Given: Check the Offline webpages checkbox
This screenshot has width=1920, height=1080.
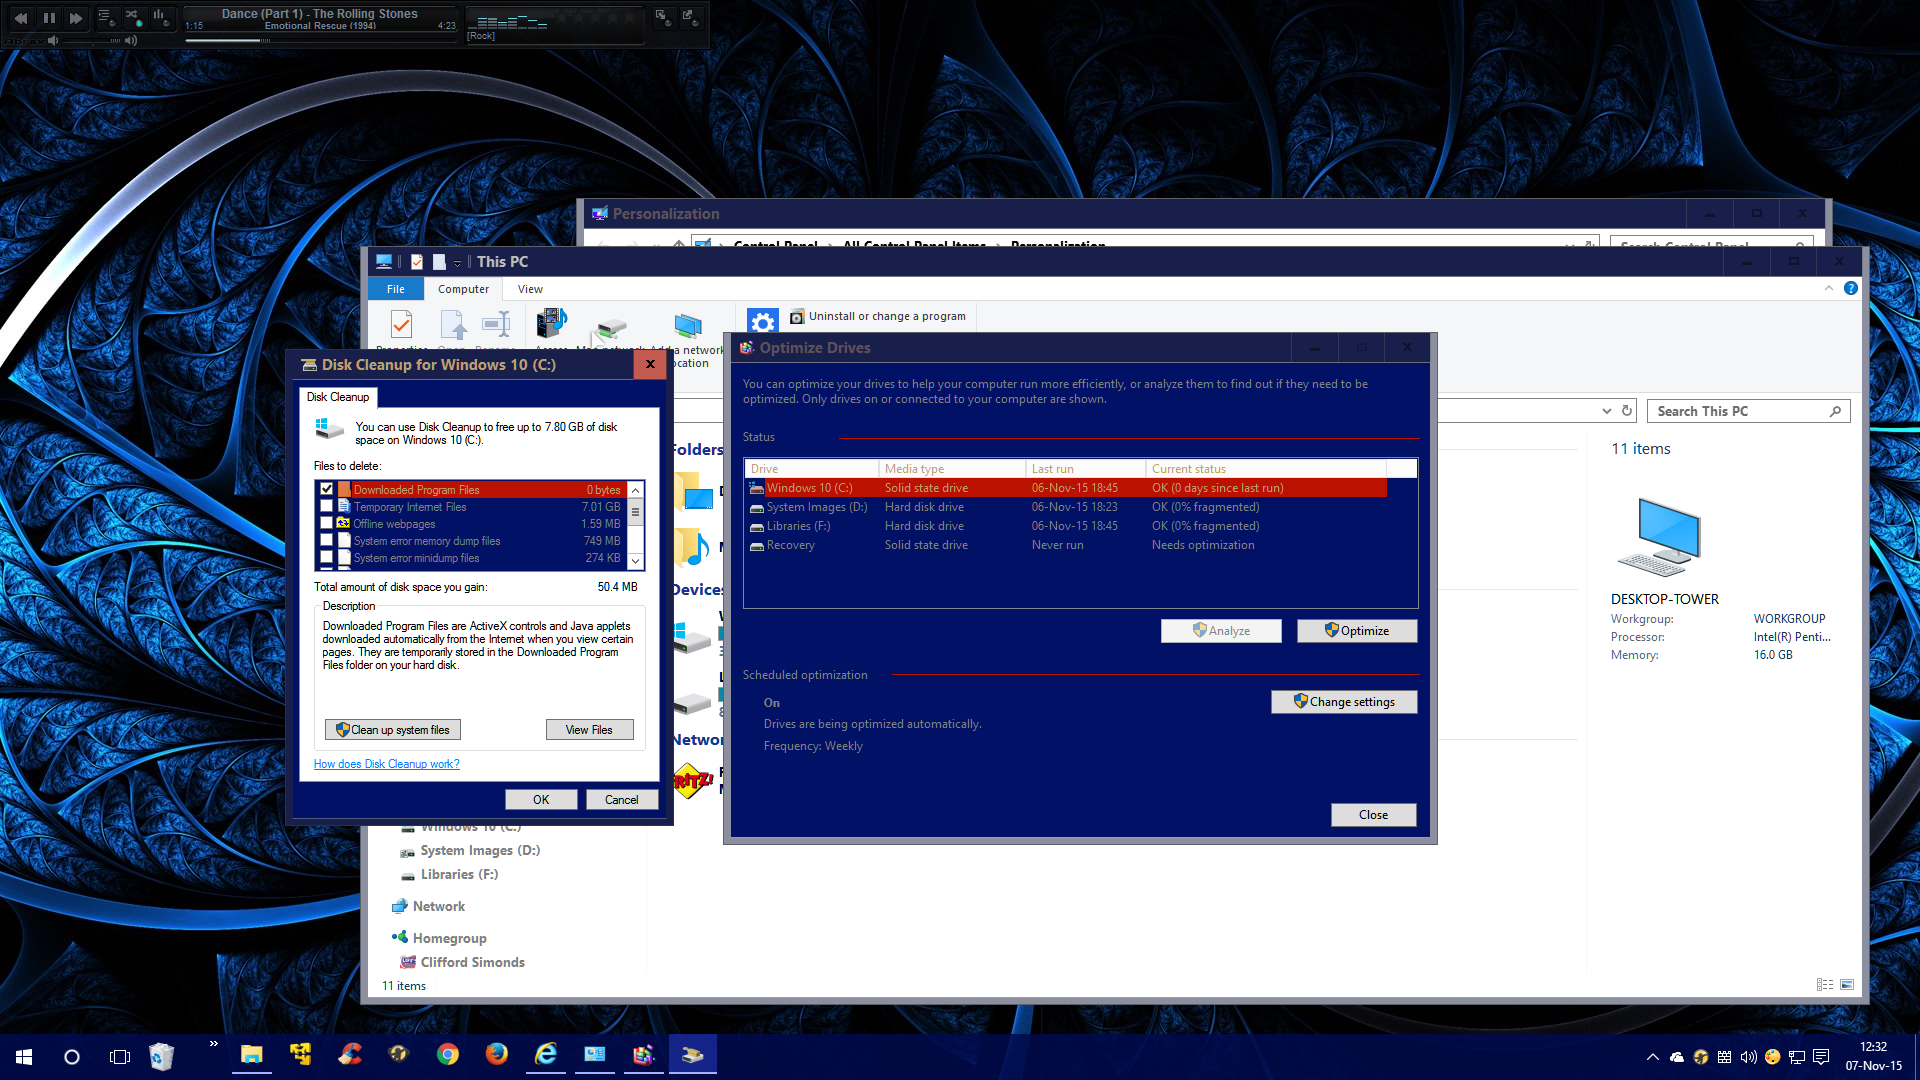Looking at the screenshot, I should point(327,524).
